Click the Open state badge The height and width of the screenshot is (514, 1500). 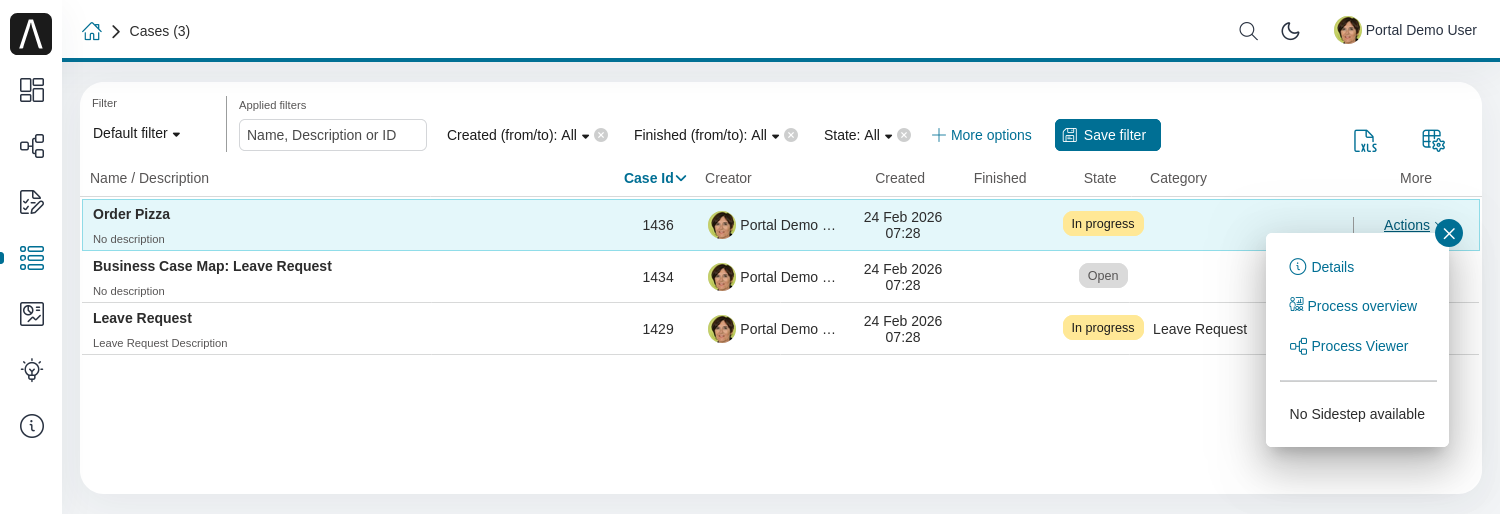pos(1103,276)
